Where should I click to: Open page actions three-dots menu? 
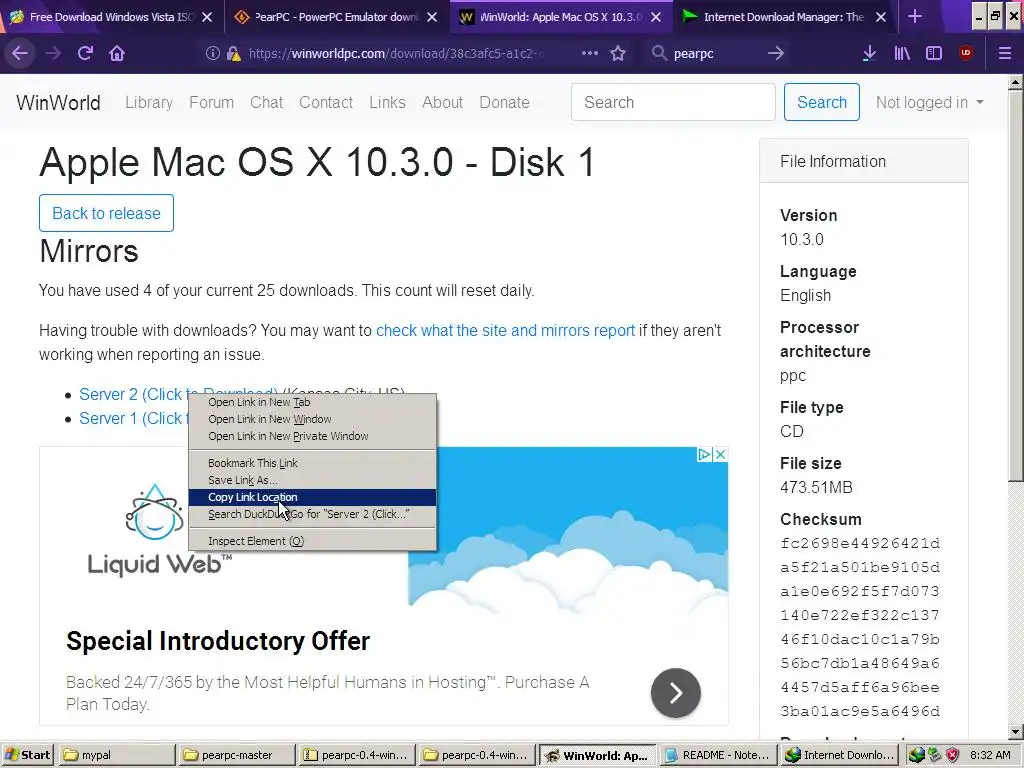(x=590, y=54)
